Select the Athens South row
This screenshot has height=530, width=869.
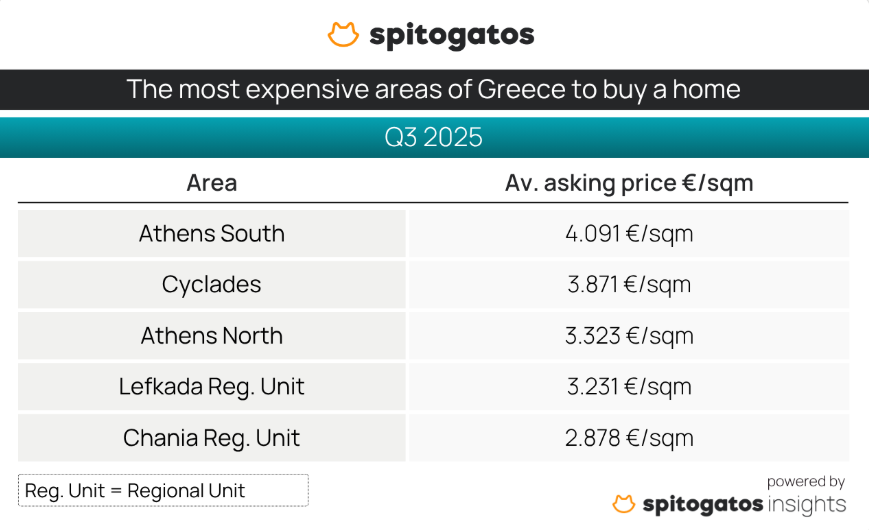[212, 234]
